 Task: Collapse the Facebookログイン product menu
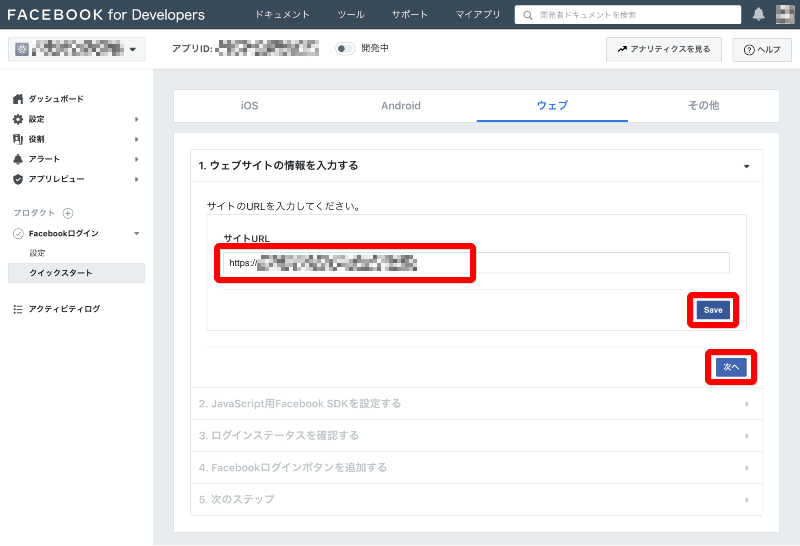pyautogui.click(x=136, y=234)
